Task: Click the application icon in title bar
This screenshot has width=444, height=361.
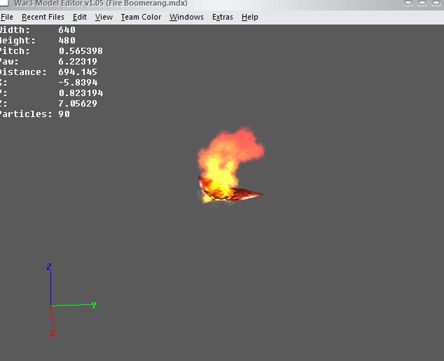Action: coord(4,3)
